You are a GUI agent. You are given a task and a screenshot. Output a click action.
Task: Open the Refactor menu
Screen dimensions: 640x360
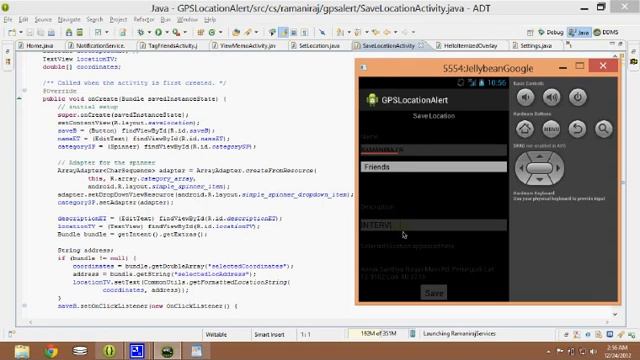[x=144, y=20]
